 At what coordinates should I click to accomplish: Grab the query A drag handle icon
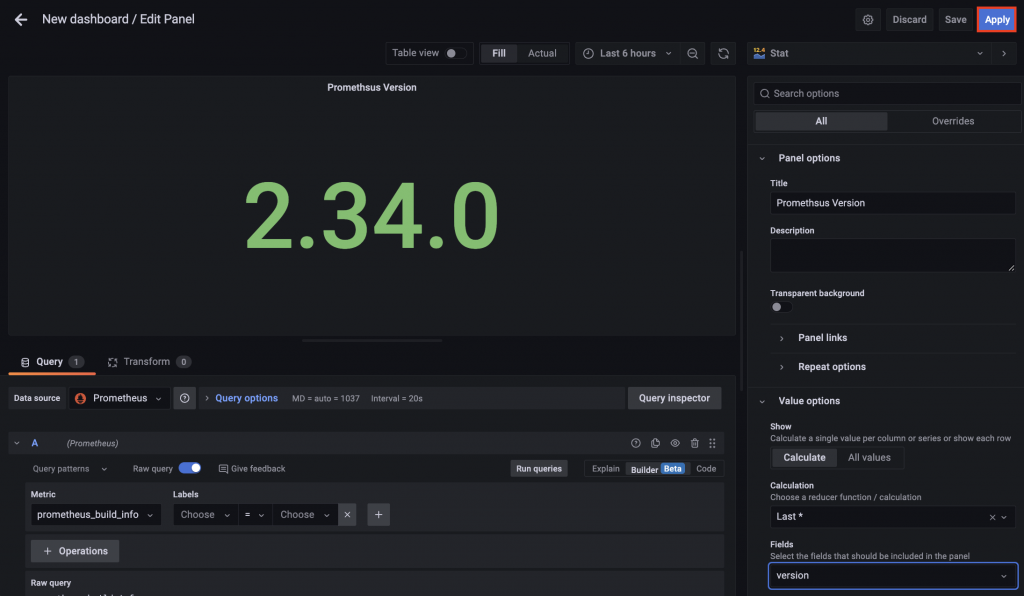coord(712,443)
